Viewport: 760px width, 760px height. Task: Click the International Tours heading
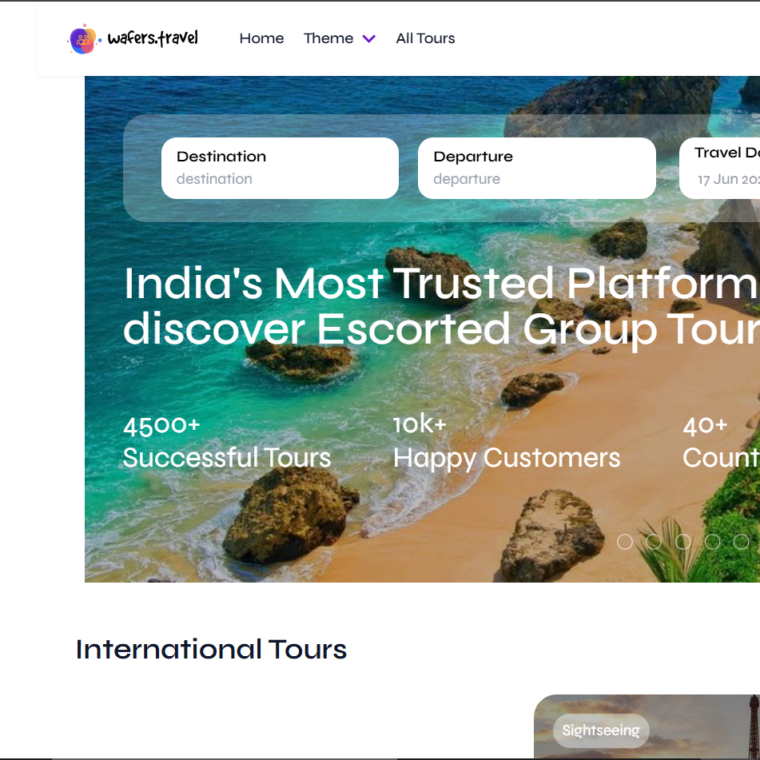tap(211, 649)
